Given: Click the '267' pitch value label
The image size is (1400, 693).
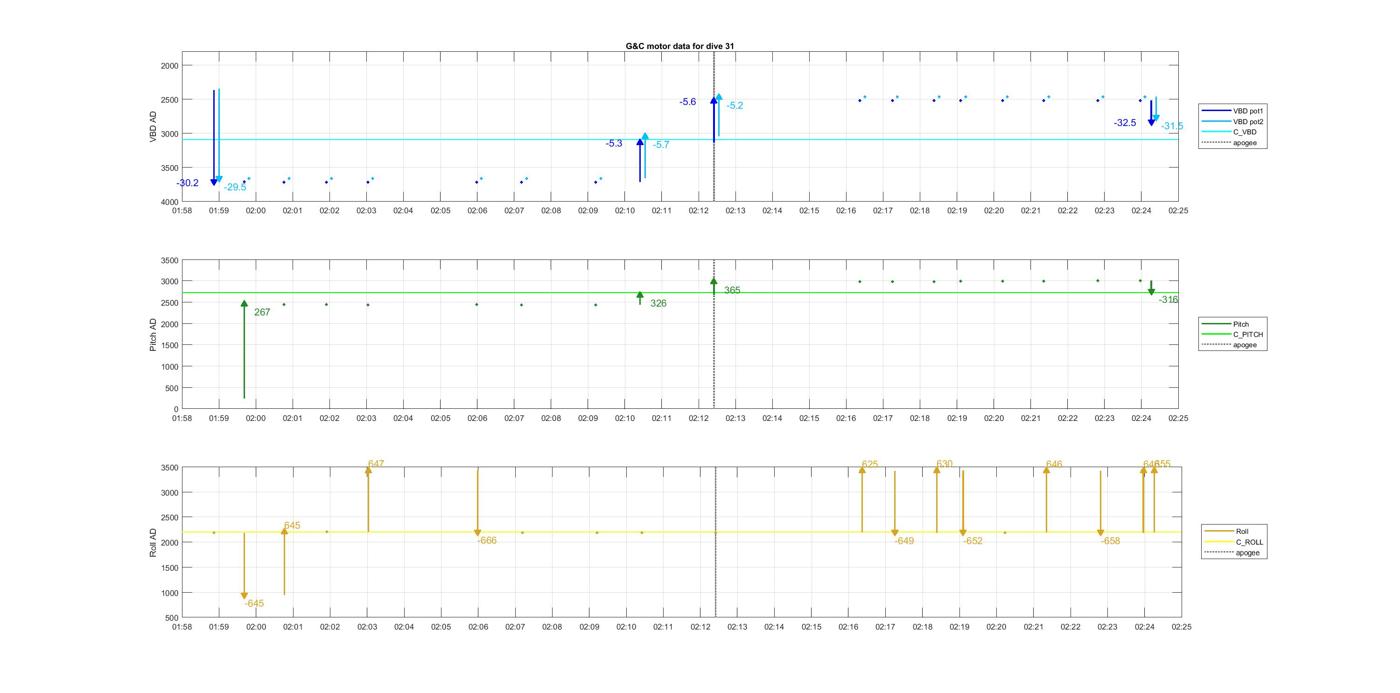Looking at the screenshot, I should (x=262, y=313).
